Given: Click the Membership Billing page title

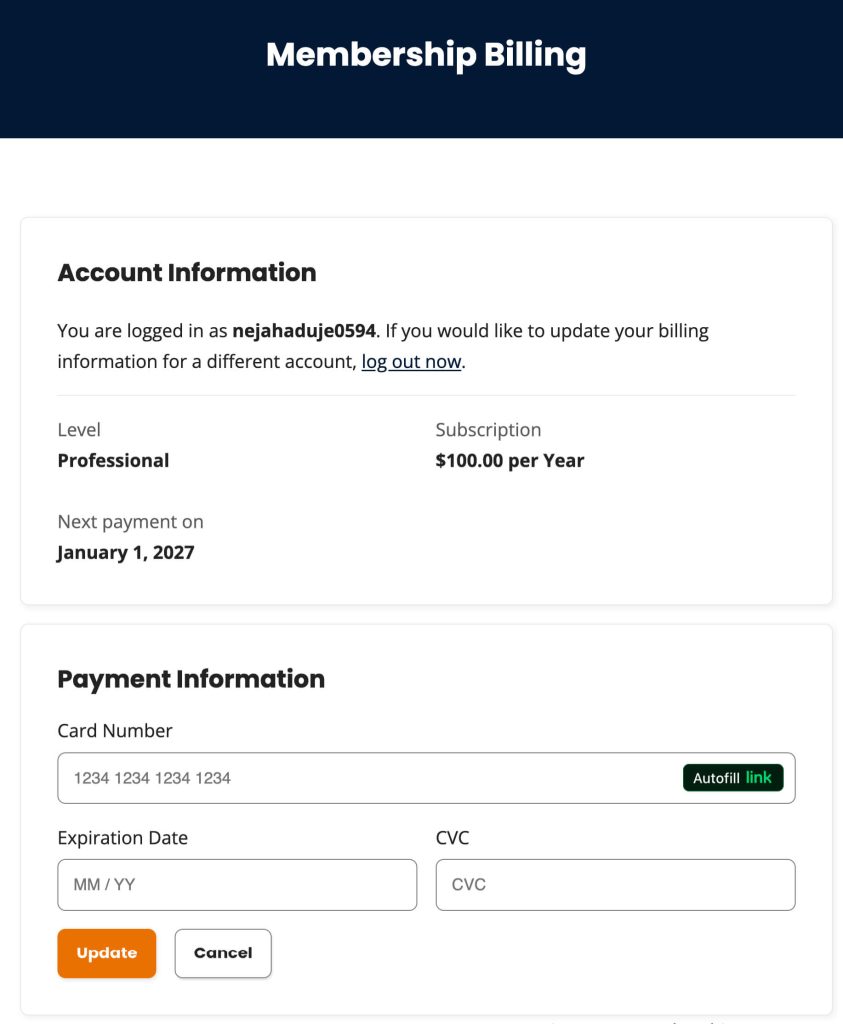Looking at the screenshot, I should click(426, 55).
